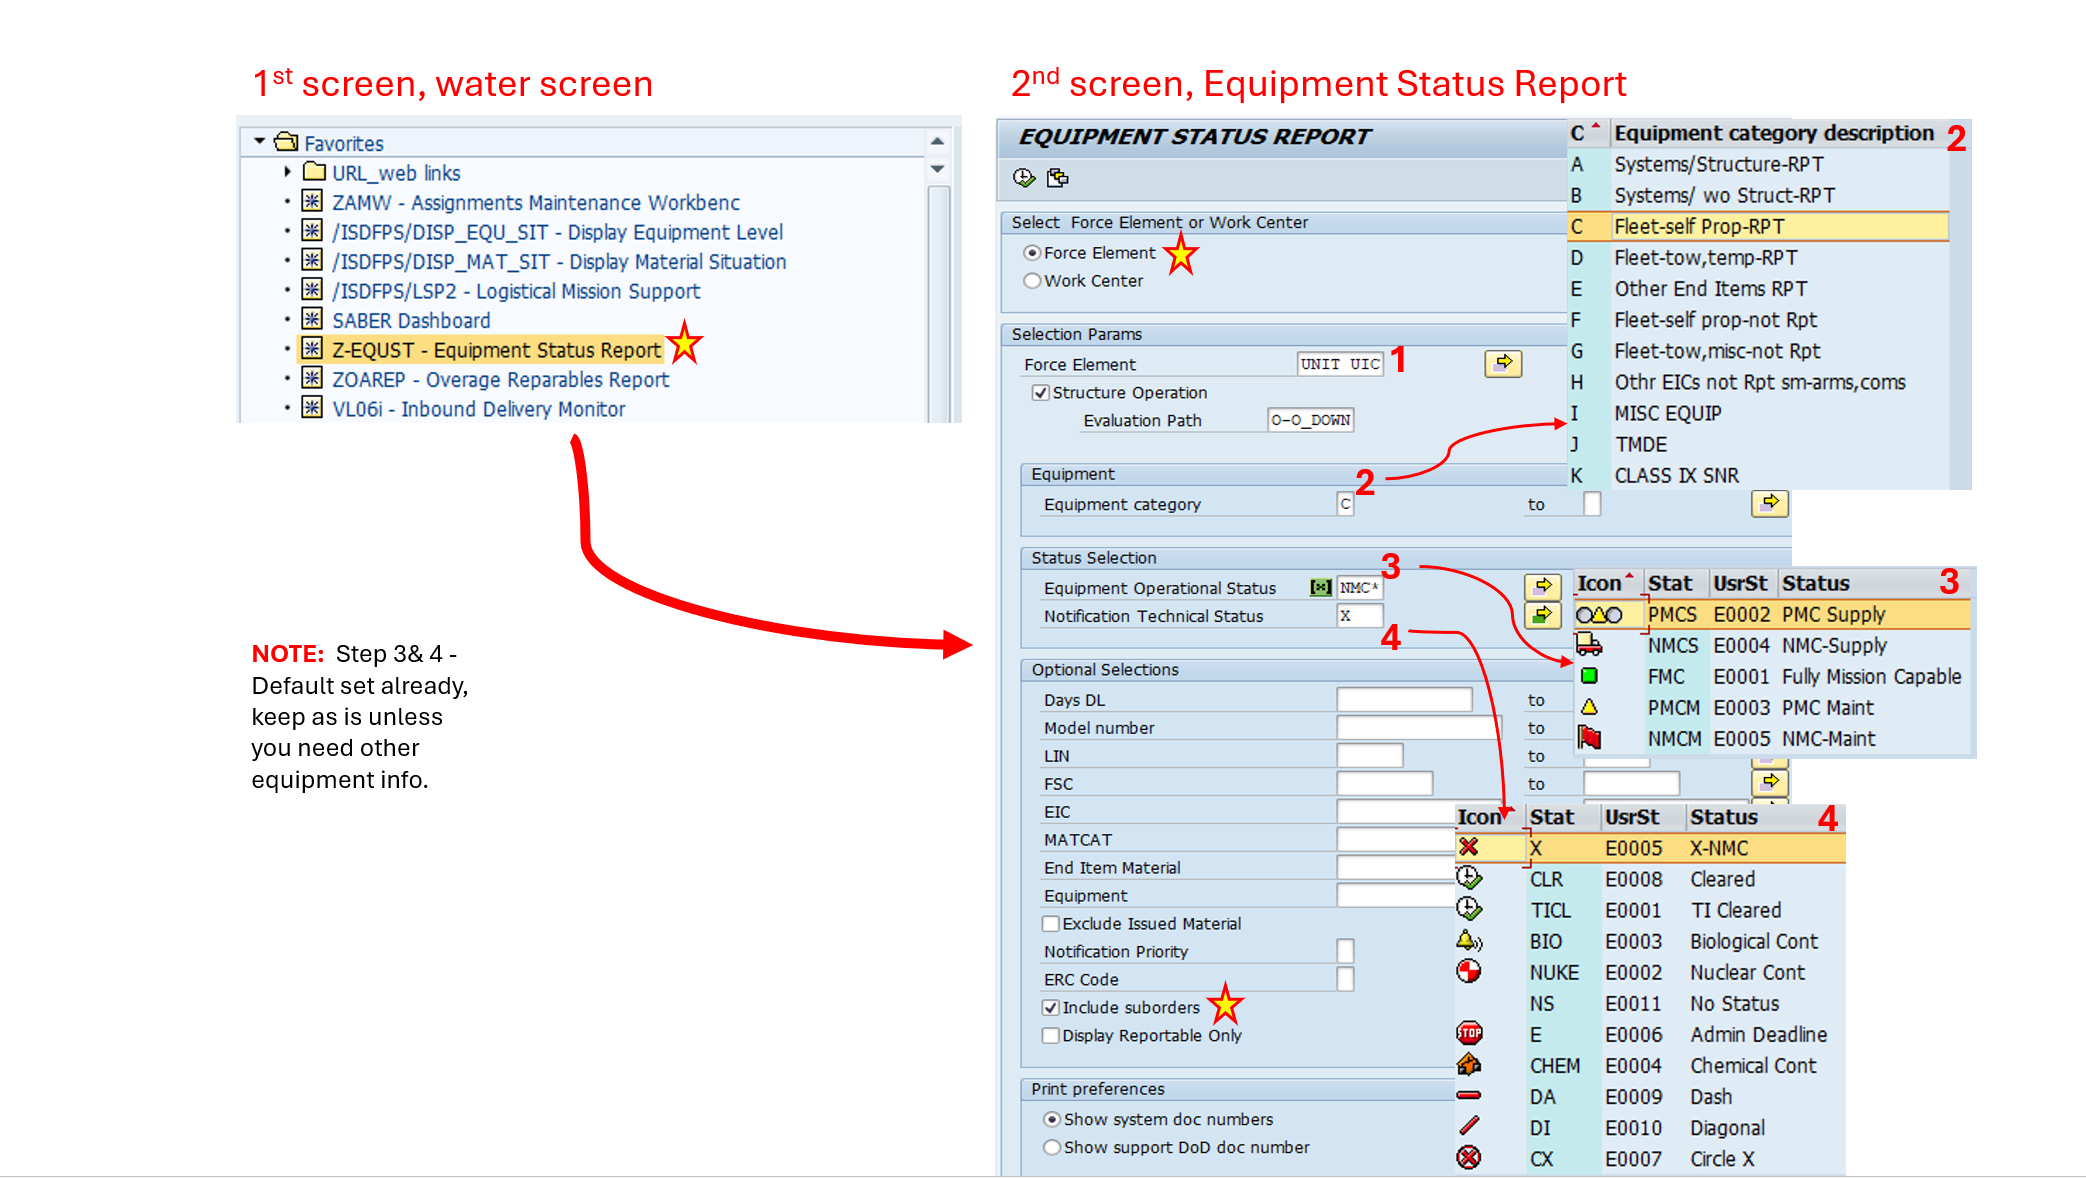Image resolution: width=2086 pixels, height=1178 pixels.
Task: Select the Work Center radio button
Action: pyautogui.click(x=1033, y=281)
